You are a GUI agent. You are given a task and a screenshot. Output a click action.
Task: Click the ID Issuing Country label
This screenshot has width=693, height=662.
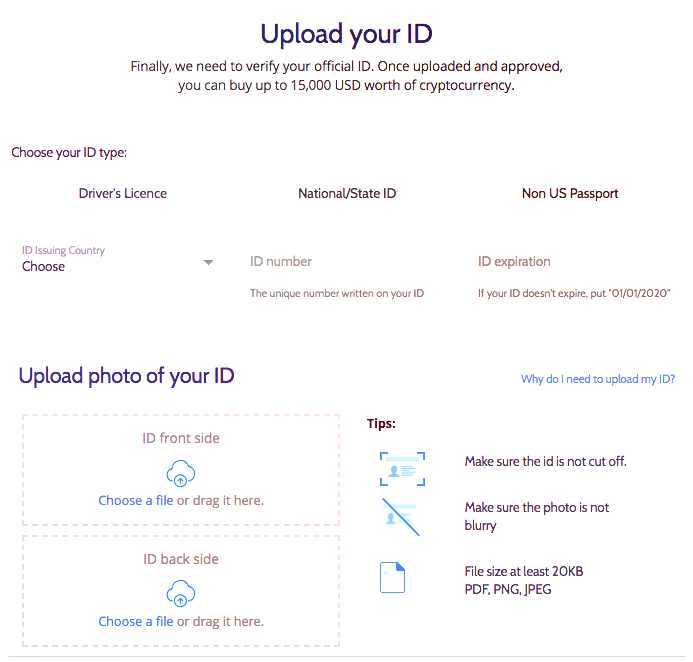click(63, 250)
